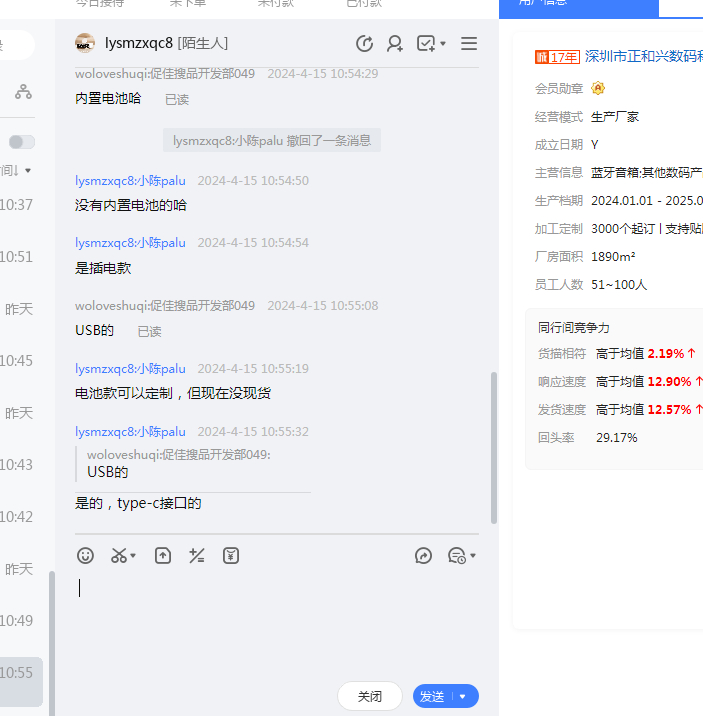Click lysmzxqc8 [陌生人] chat title
This screenshot has height=716, width=703.
coord(166,43)
